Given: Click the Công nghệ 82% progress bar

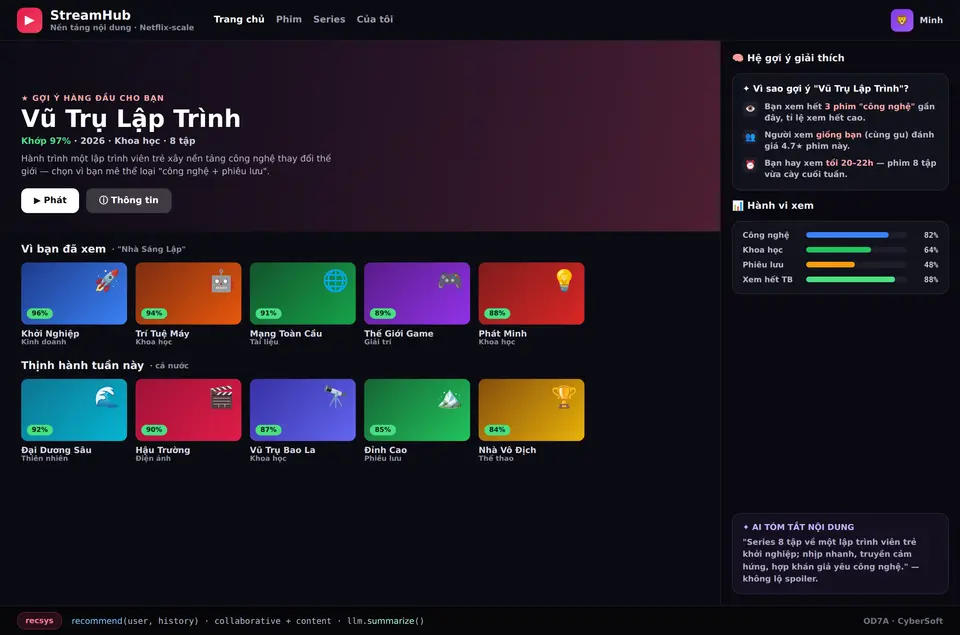Looking at the screenshot, I should tap(856, 235).
